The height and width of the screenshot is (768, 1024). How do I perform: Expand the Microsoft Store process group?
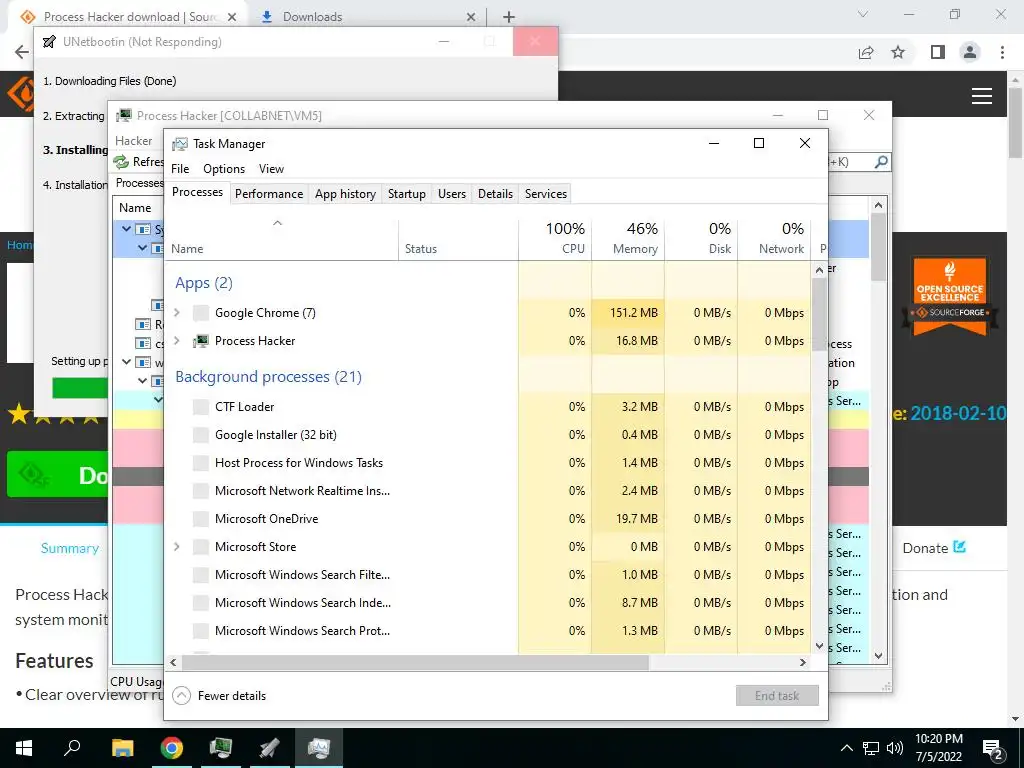click(x=176, y=547)
